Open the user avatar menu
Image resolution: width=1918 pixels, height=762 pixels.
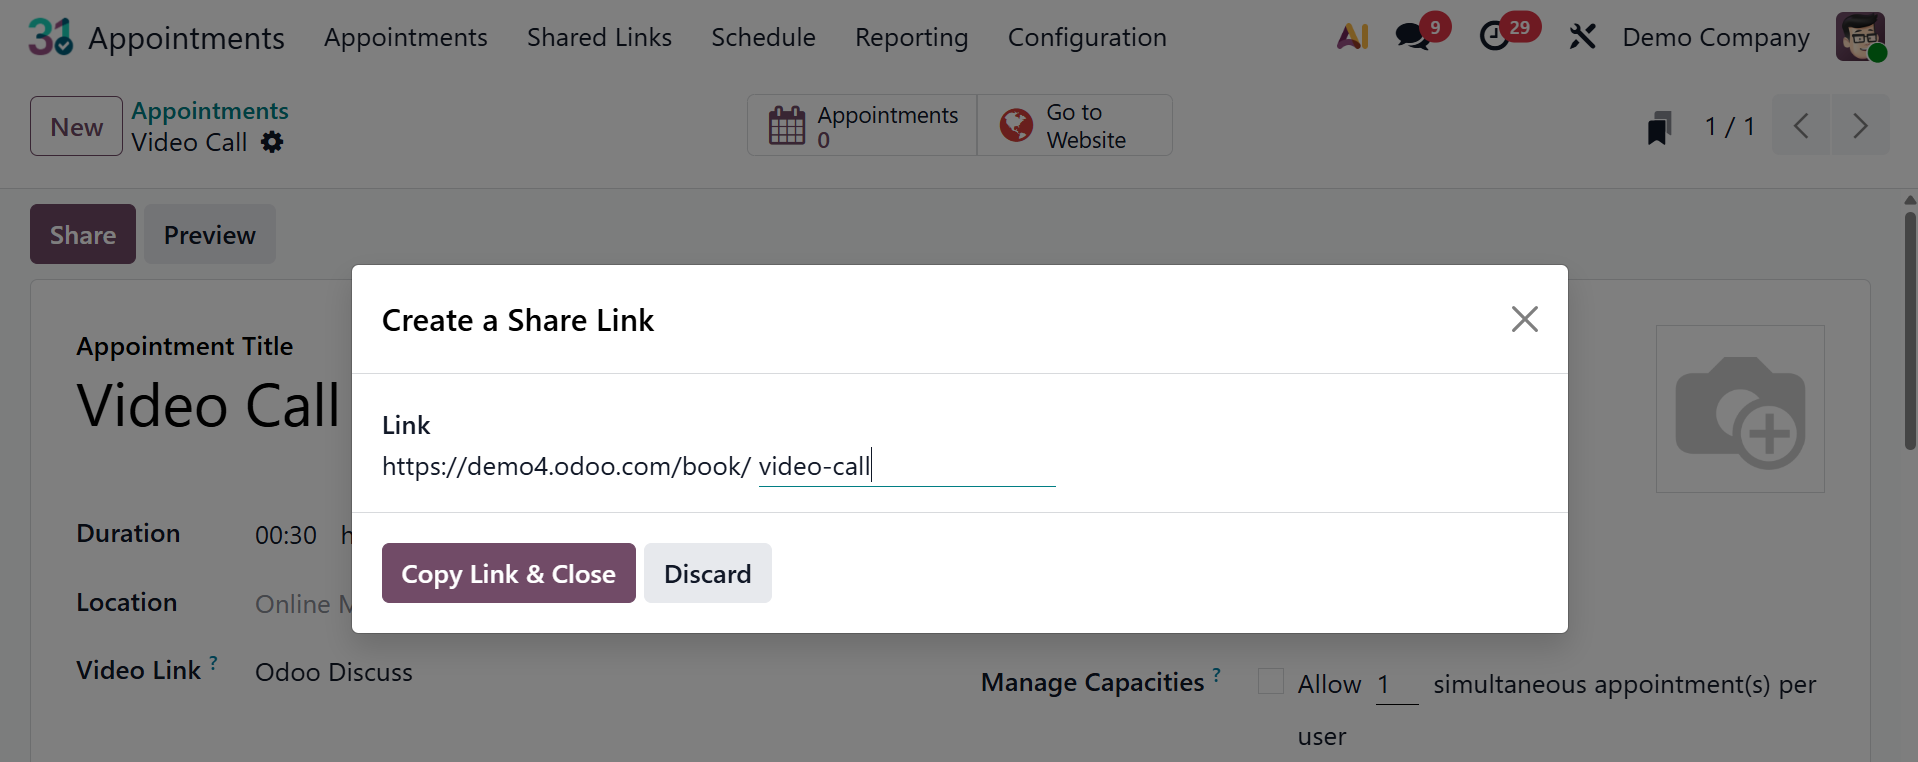[x=1863, y=37]
